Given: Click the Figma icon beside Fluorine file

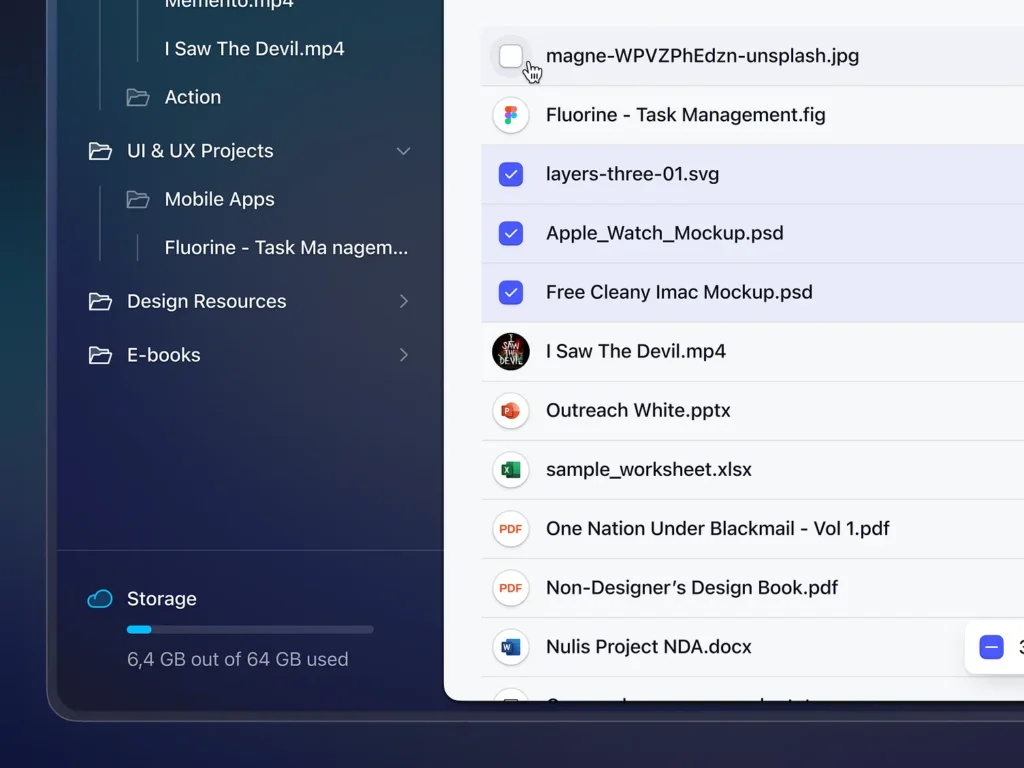Looking at the screenshot, I should [x=511, y=116].
